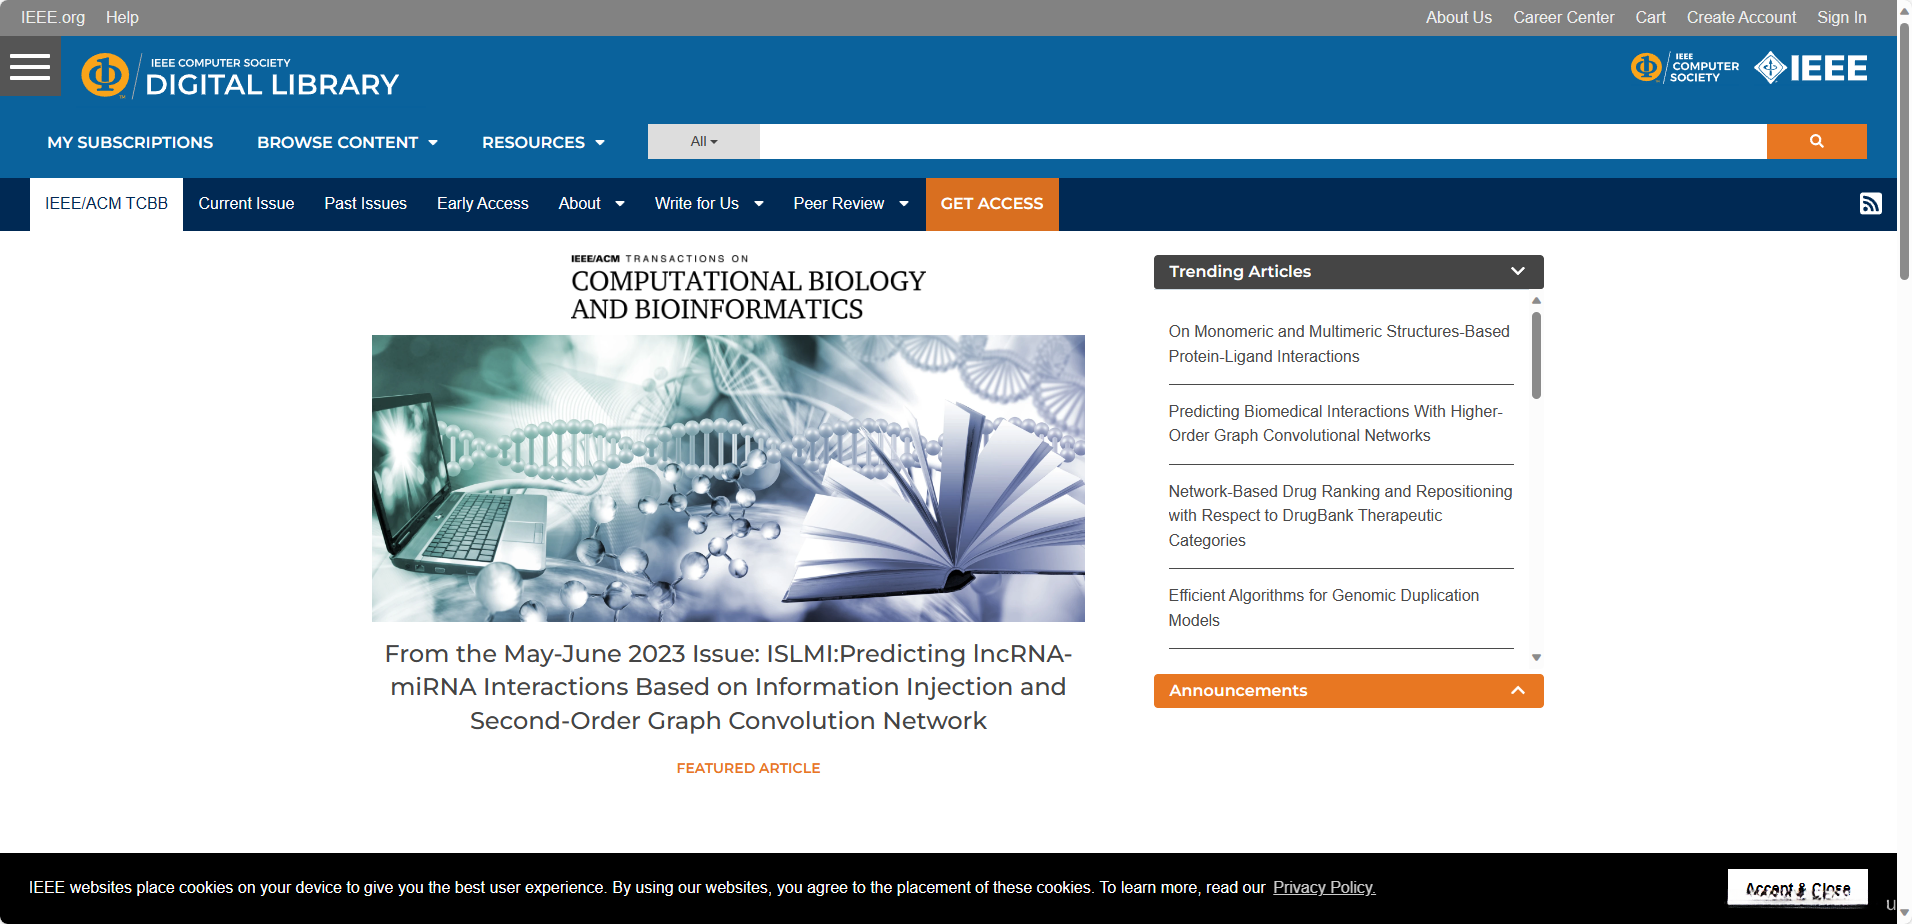The image size is (1912, 924).
Task: Open 'Network-Based Drug Ranking and Repositioning' article
Action: tap(1340, 516)
